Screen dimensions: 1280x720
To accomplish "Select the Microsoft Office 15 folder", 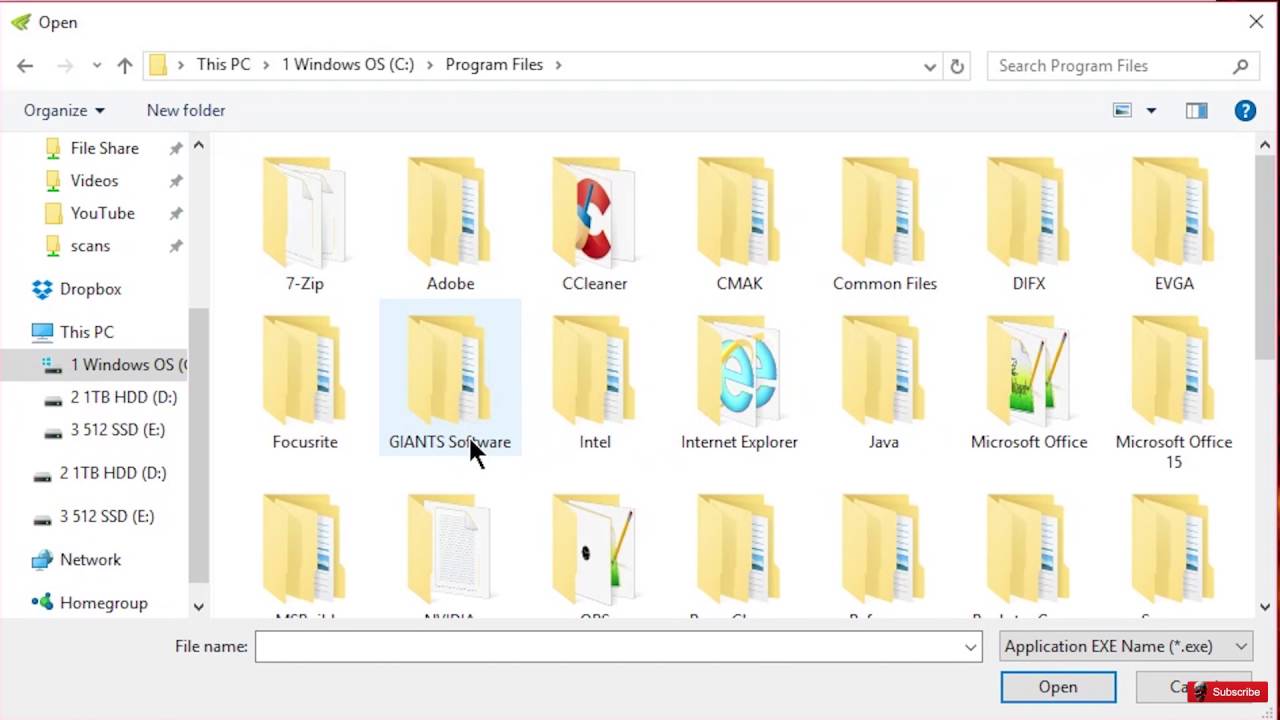I will [x=1174, y=392].
